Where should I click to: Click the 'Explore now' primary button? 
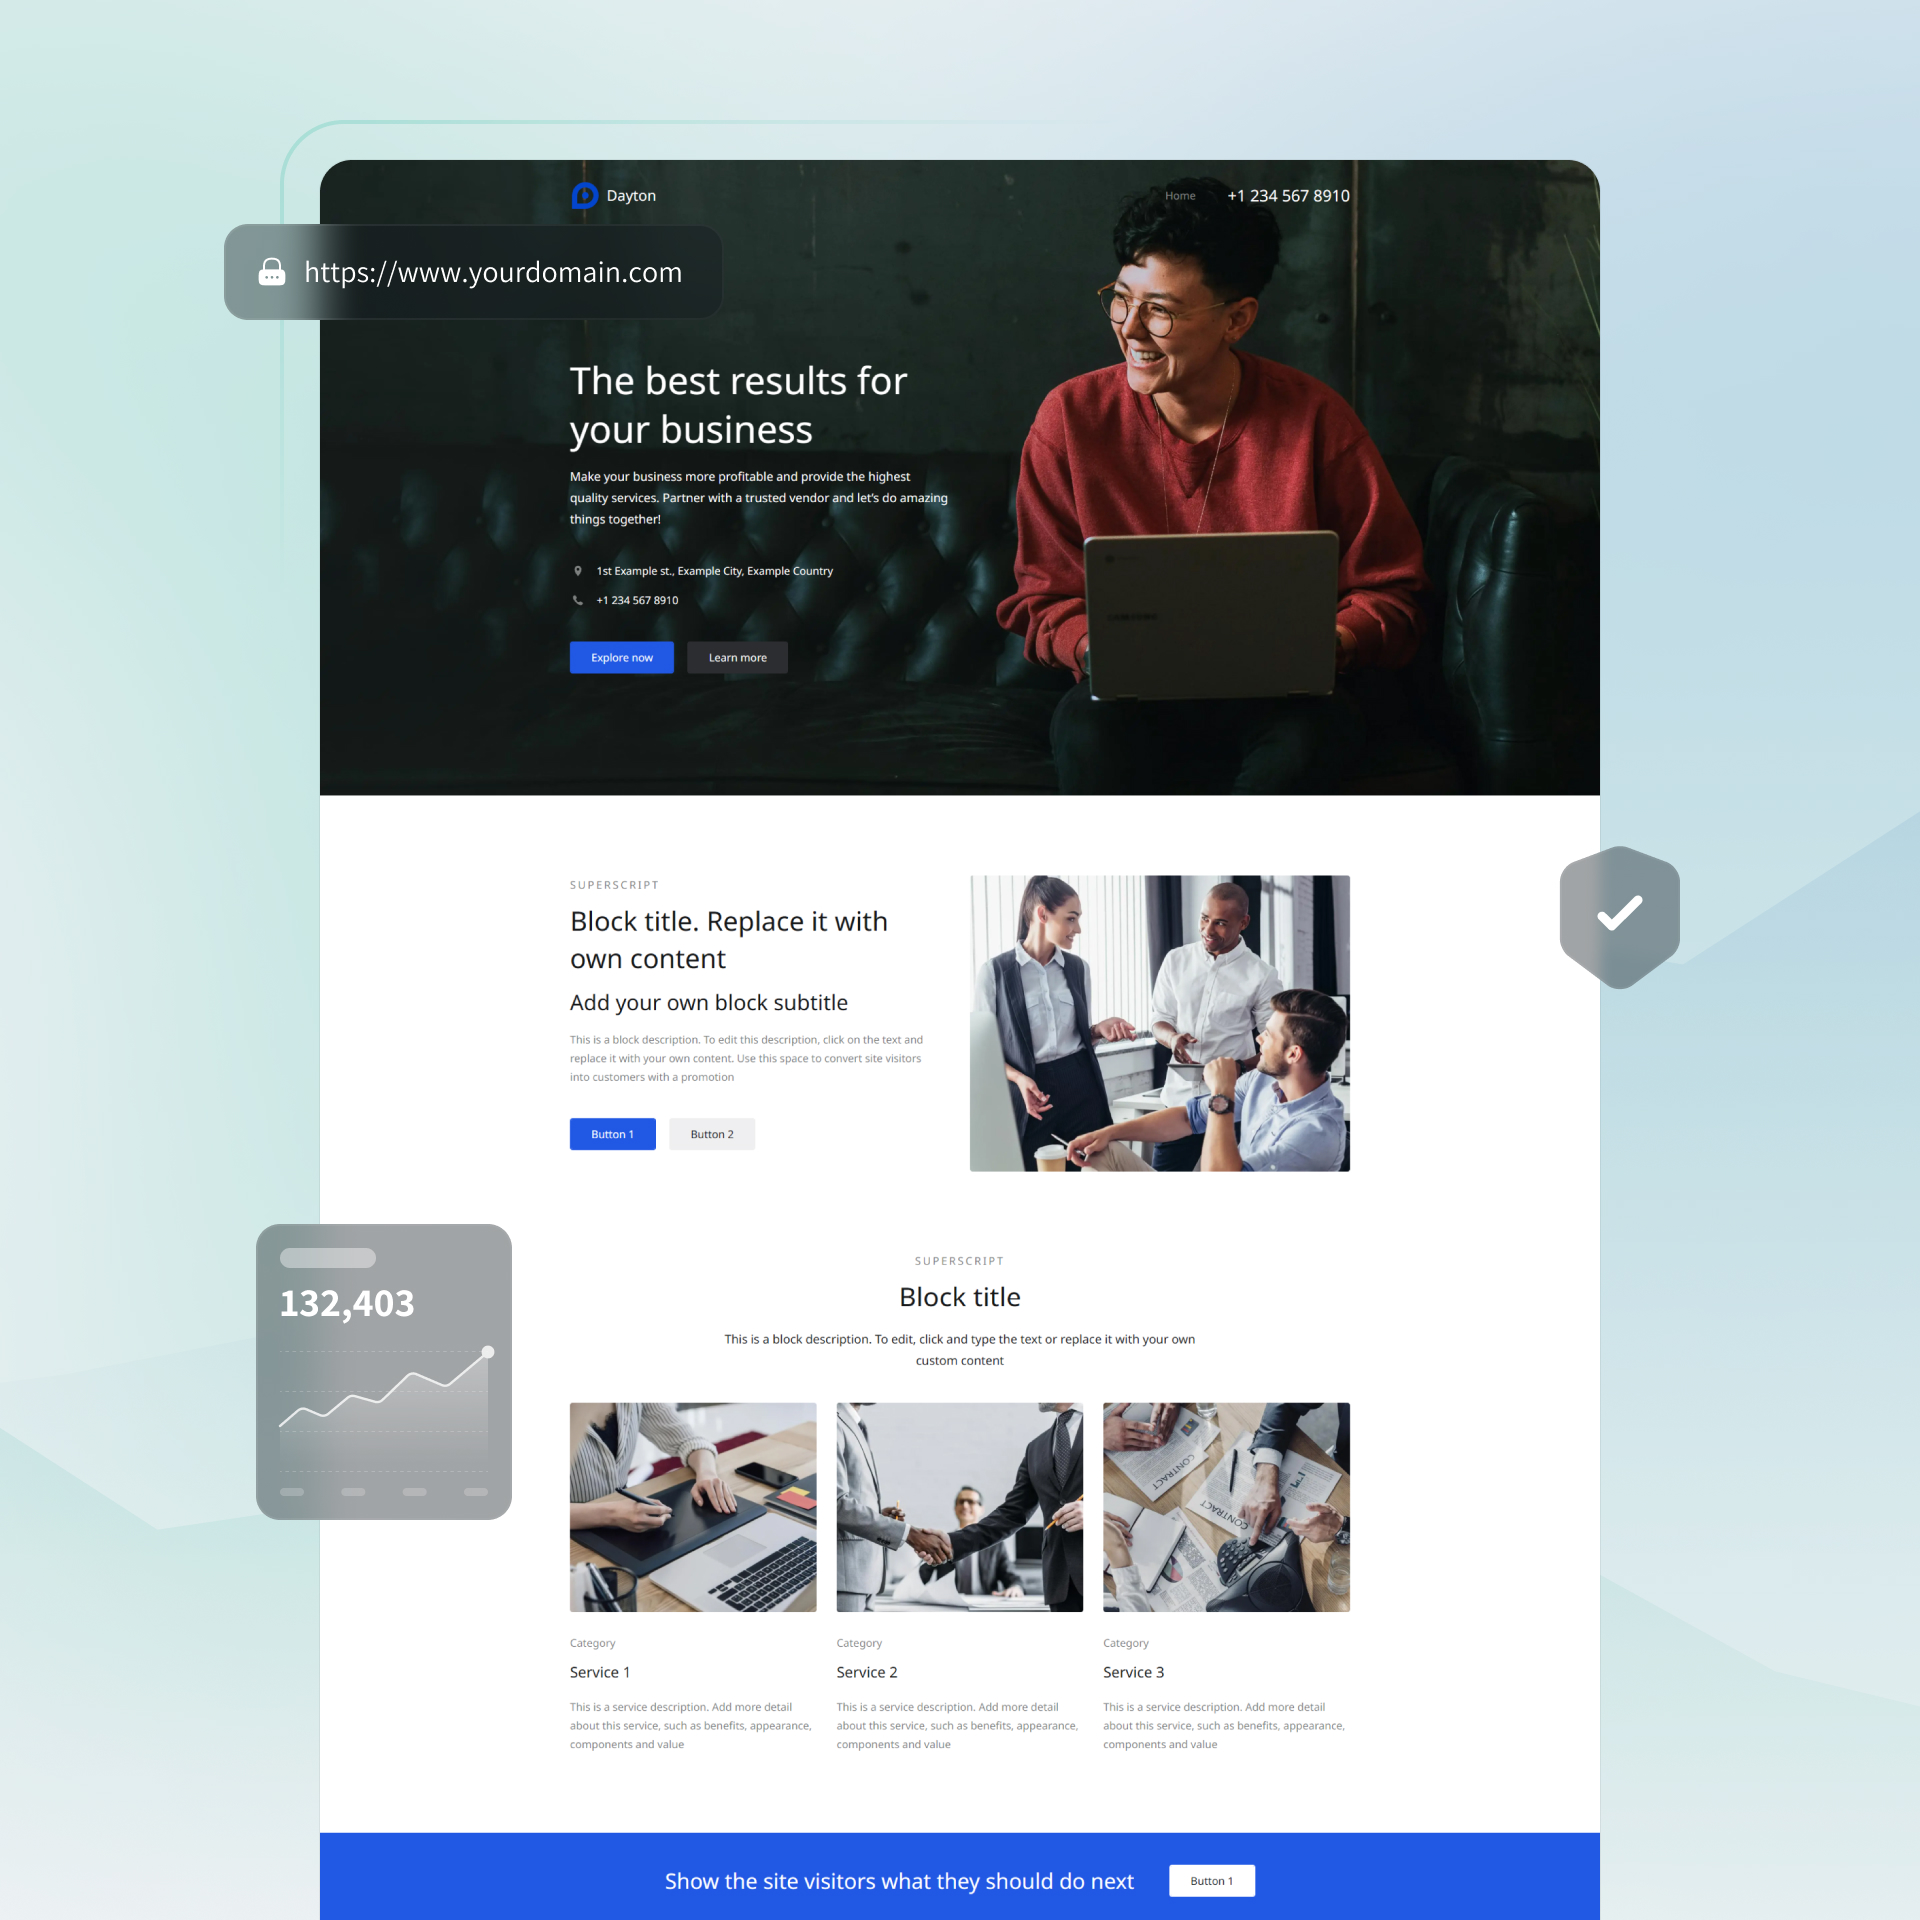coord(622,658)
